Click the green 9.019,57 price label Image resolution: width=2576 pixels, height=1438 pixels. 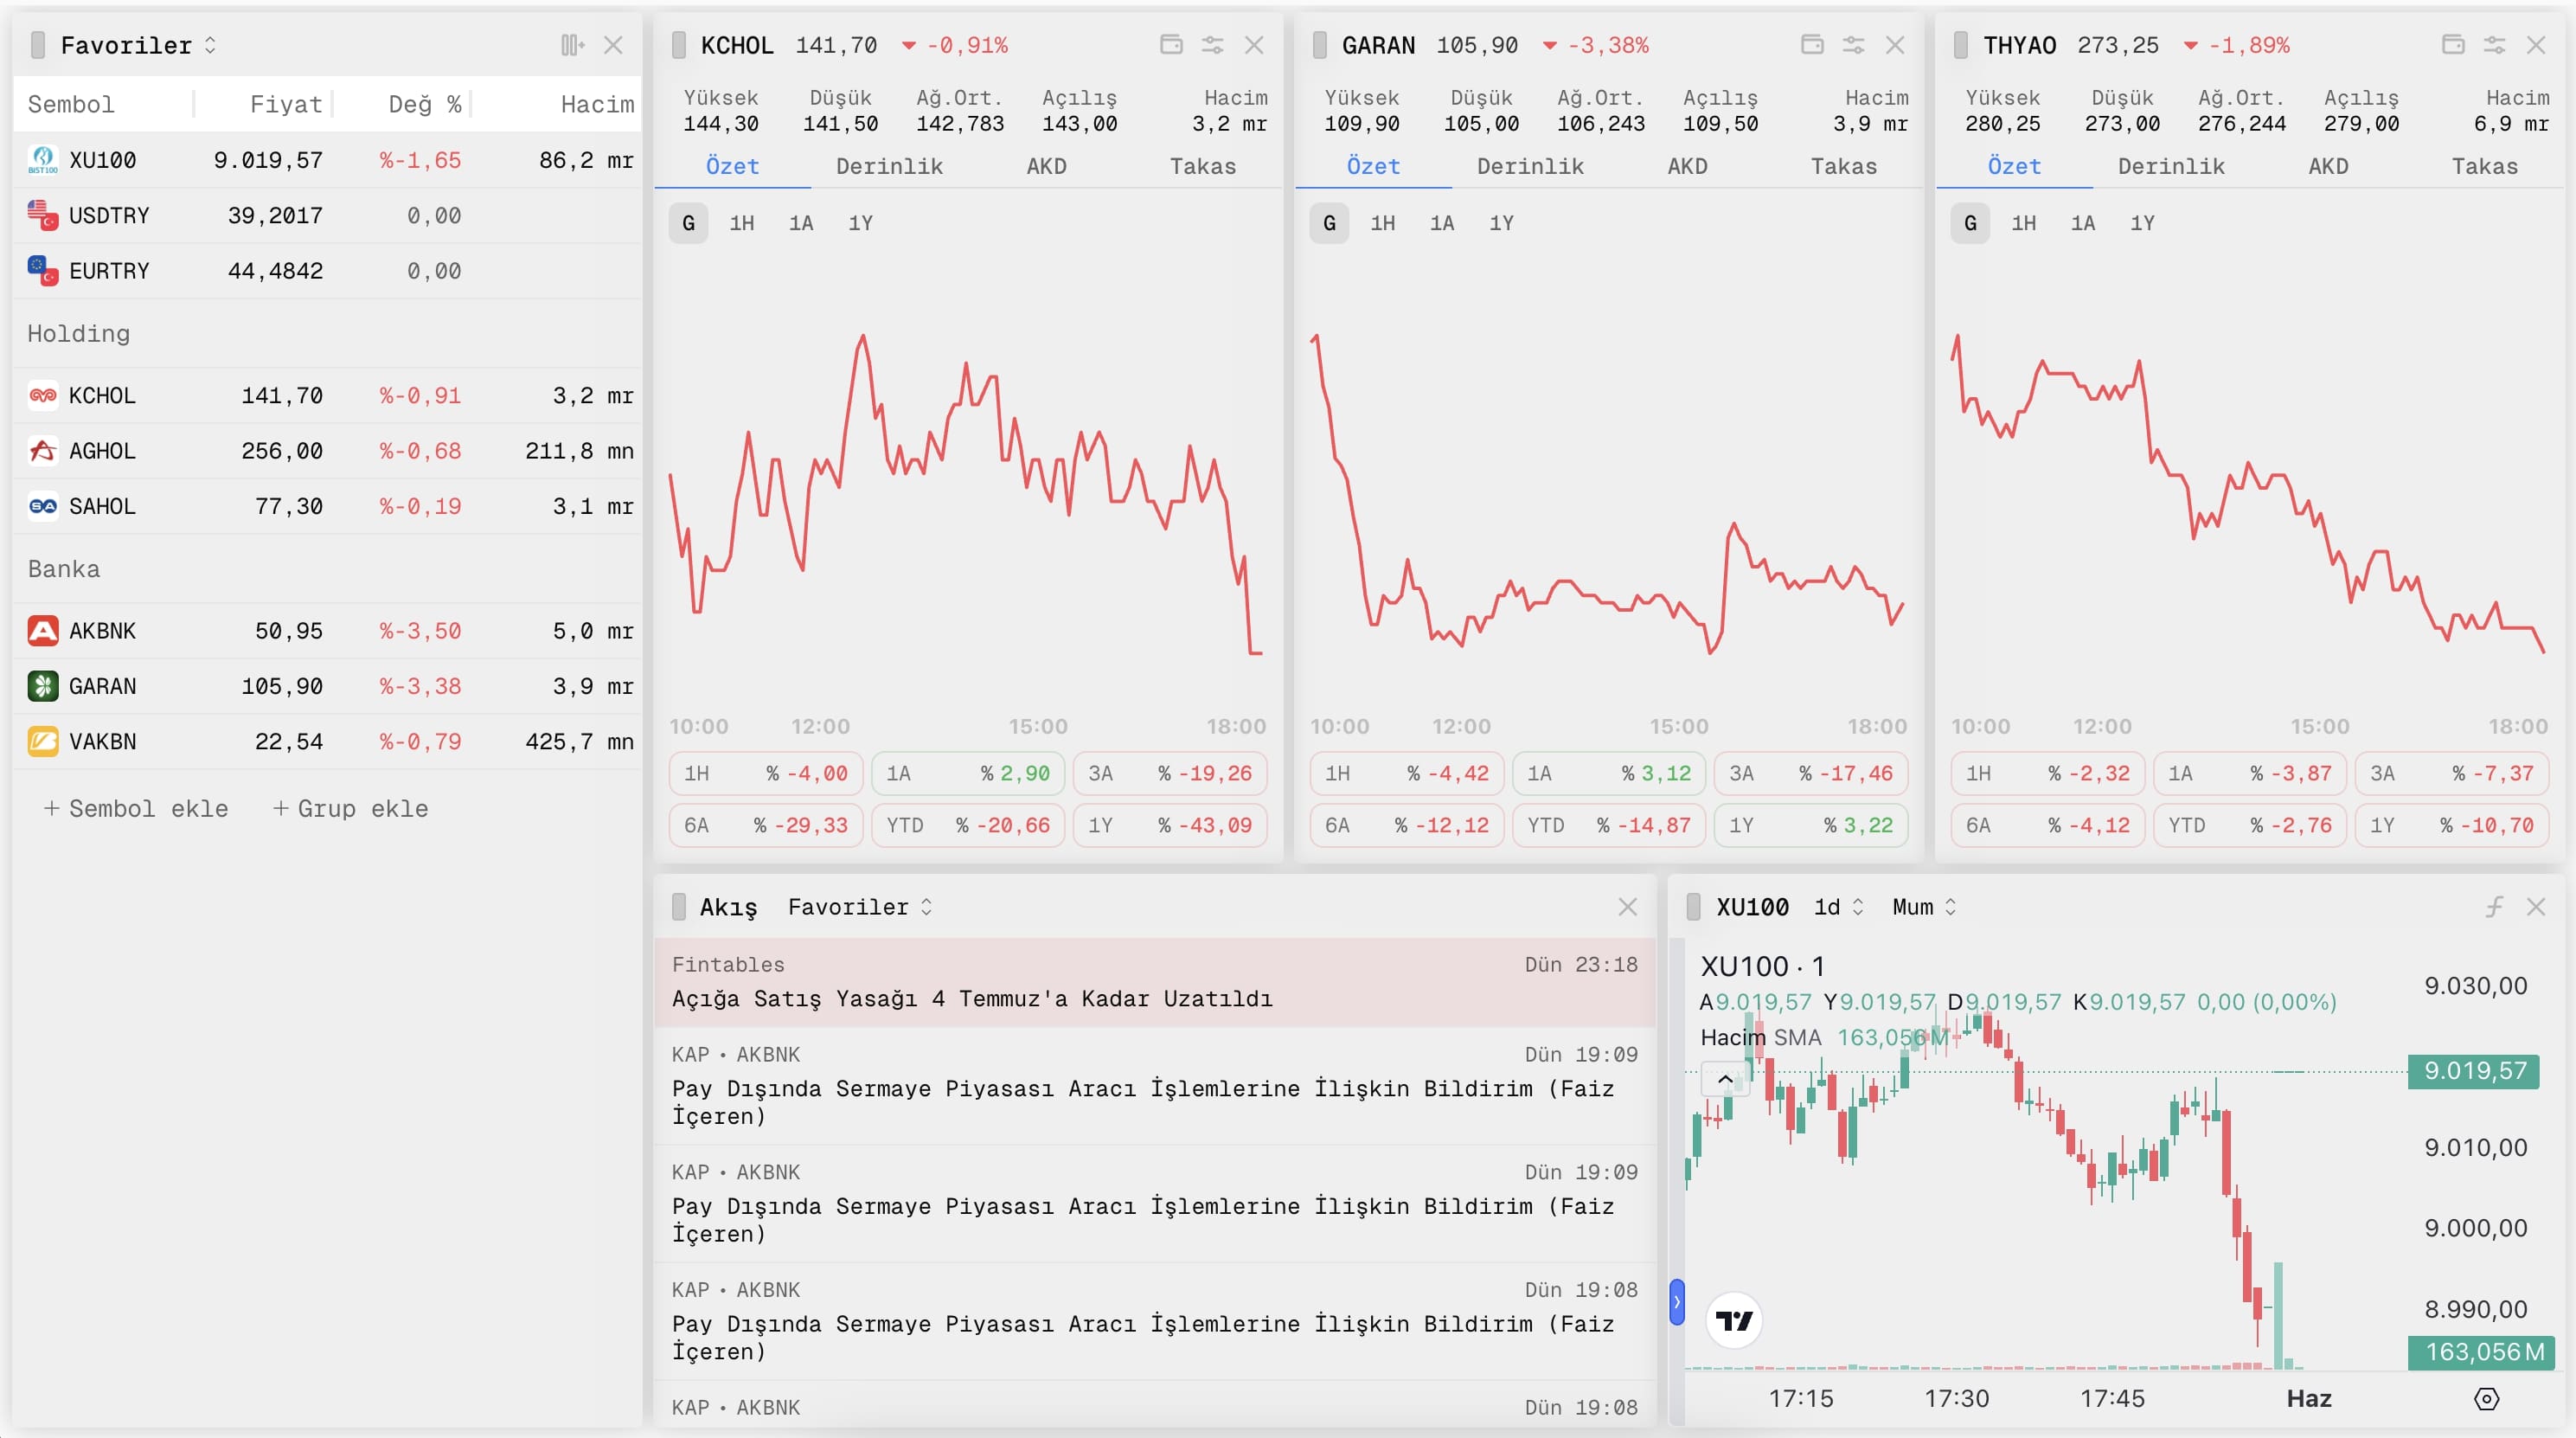pos(2474,1071)
